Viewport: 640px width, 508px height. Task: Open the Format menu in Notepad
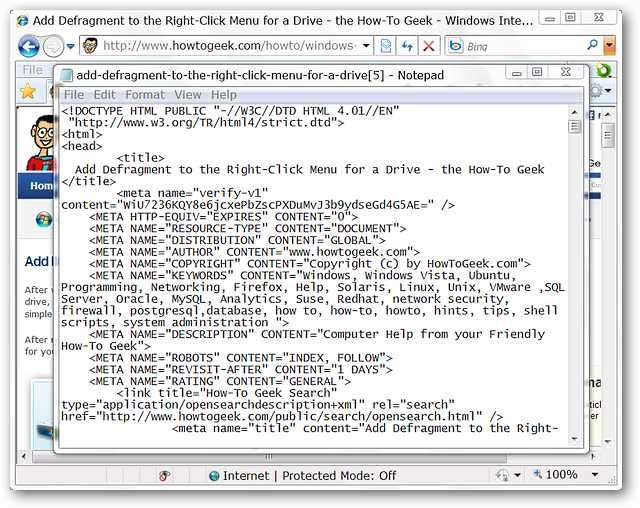145,94
